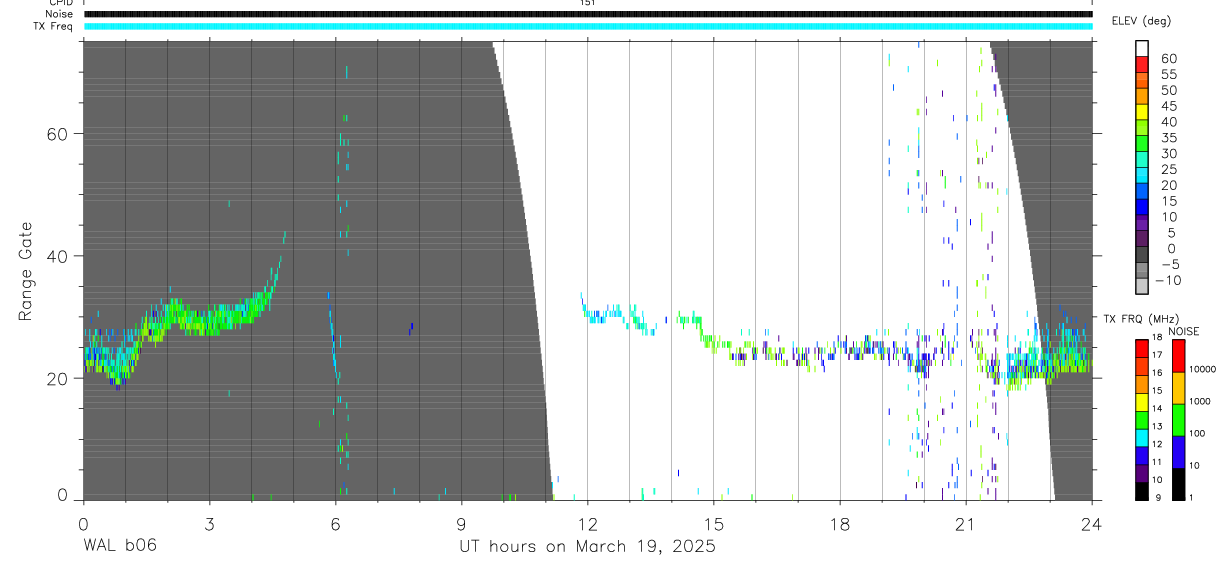The height and width of the screenshot is (567, 1228).
Task: Click the red top segment of NOISE colorbar
Action: pos(1179,356)
